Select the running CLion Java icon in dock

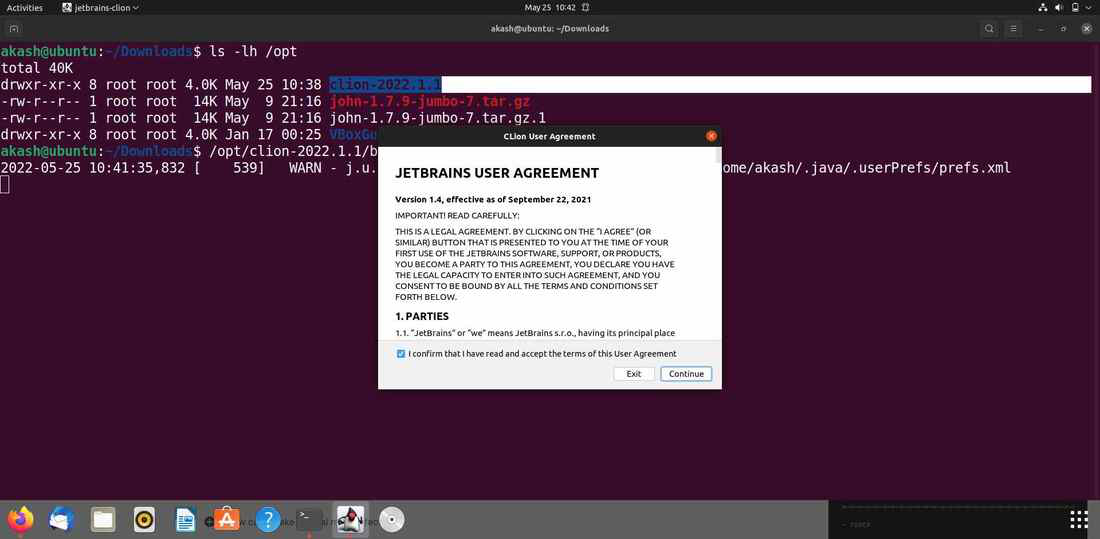350,519
